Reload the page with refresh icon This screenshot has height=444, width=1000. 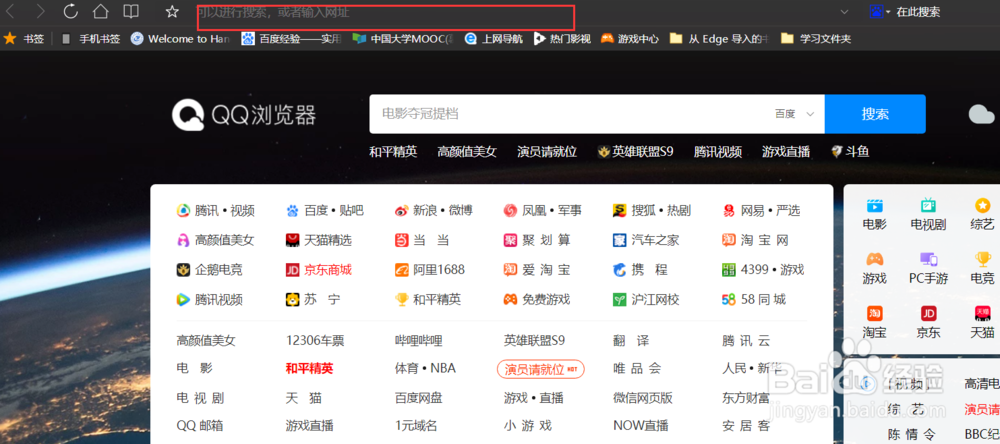tap(70, 11)
